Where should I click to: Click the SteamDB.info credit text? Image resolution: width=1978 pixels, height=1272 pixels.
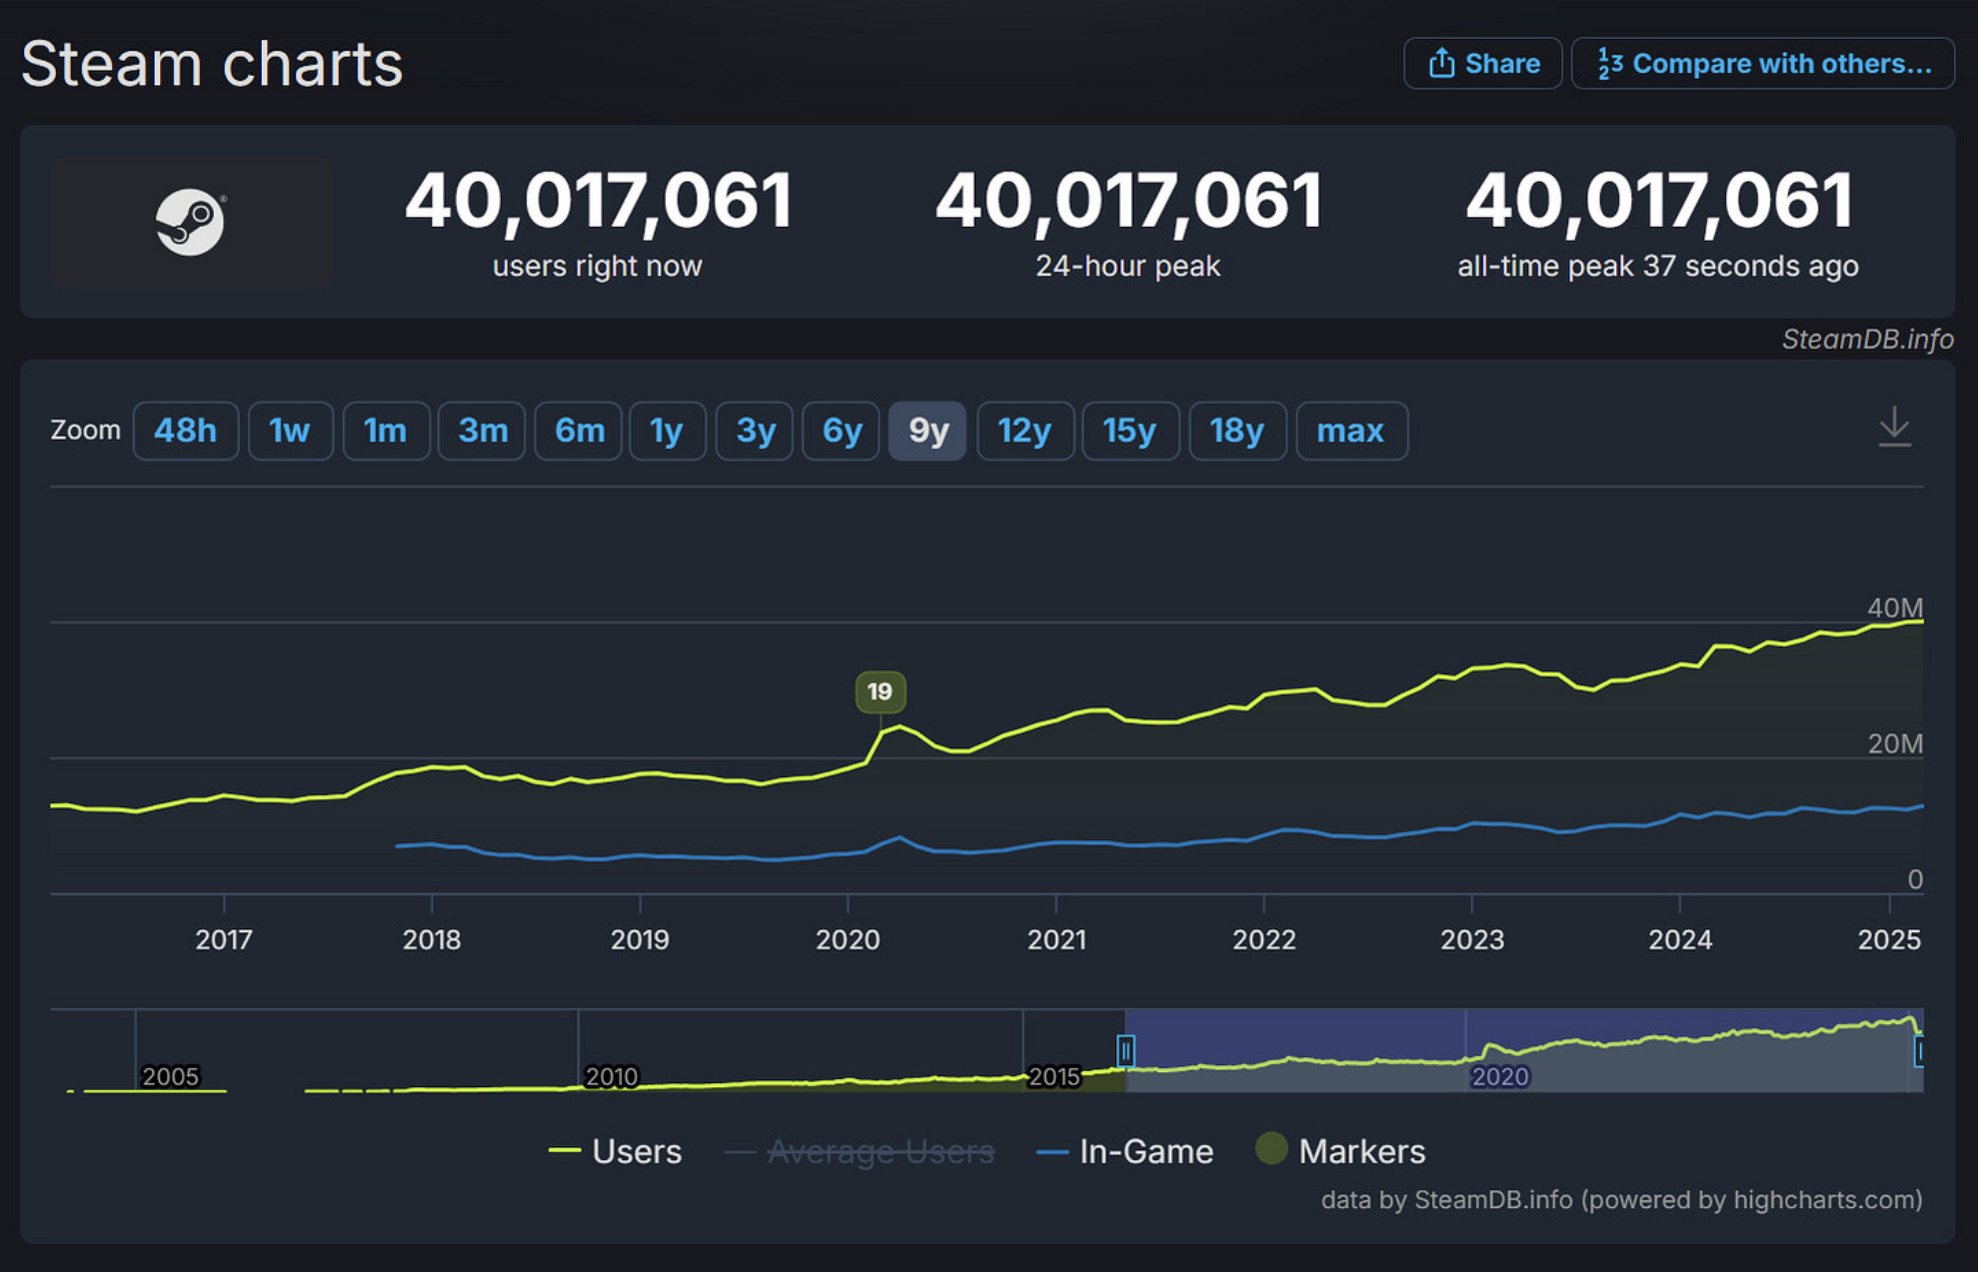click(1867, 339)
